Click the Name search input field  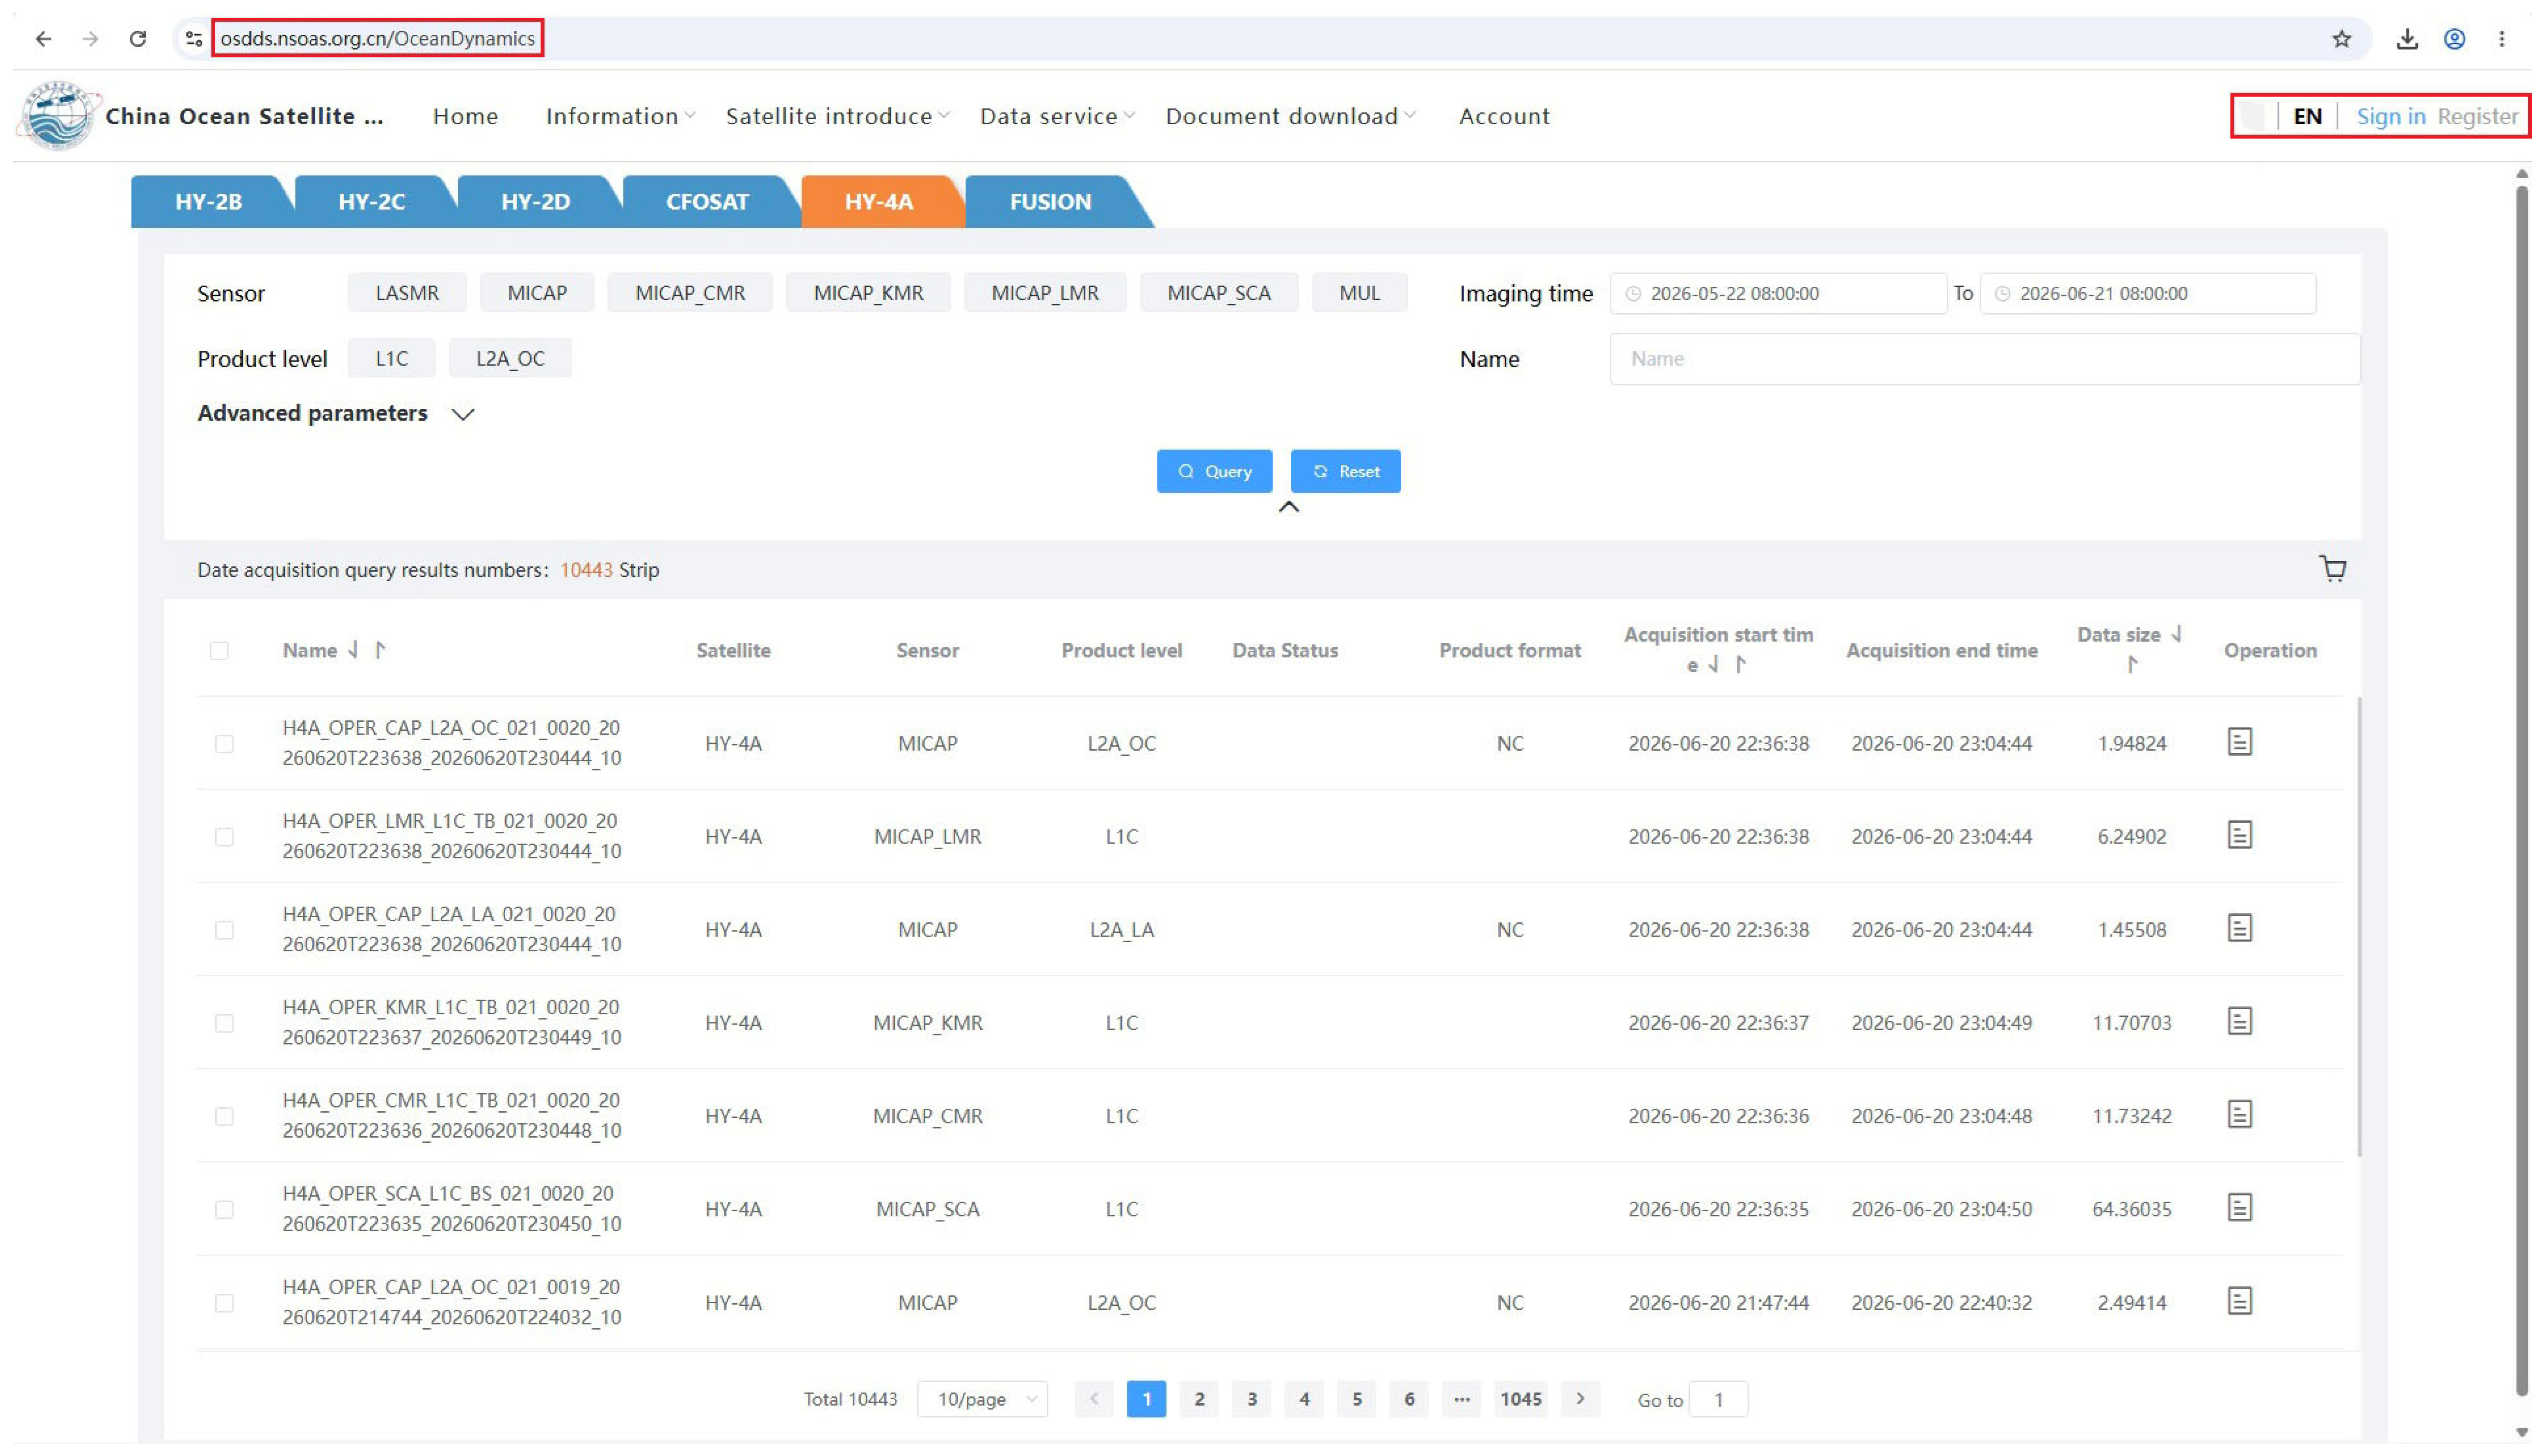click(x=1984, y=359)
